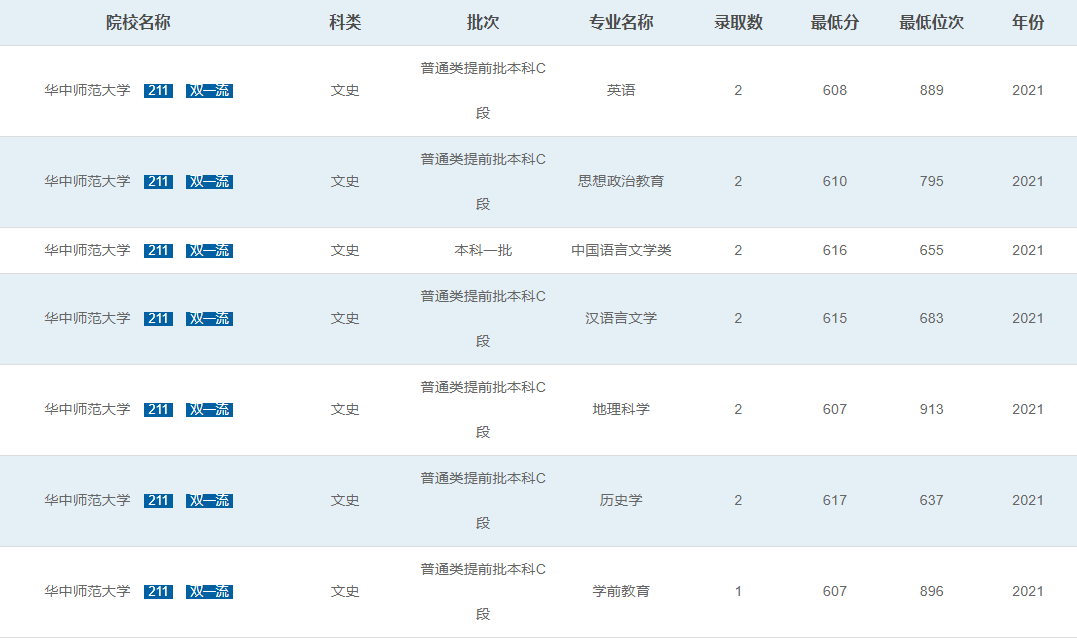Click the 211 badge in the 学前教育 row
The width and height of the screenshot is (1077, 638).
(x=158, y=591)
